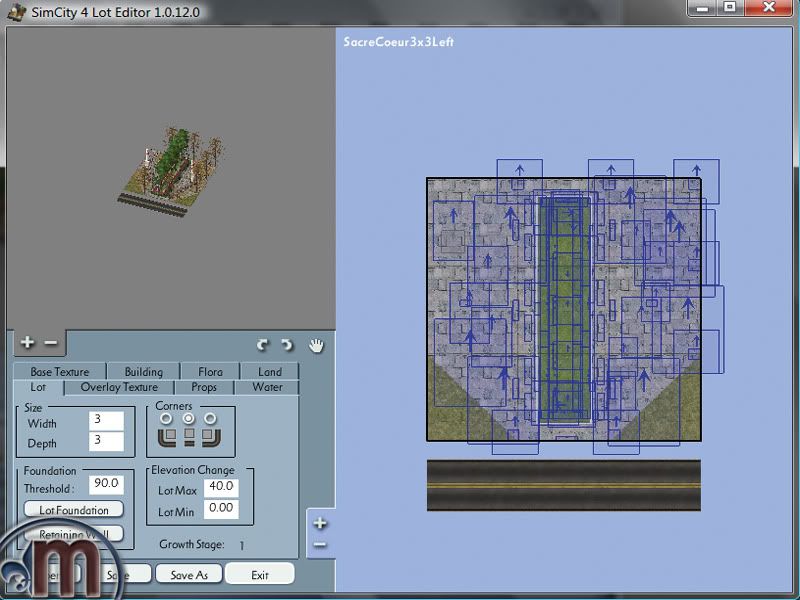
Task: Open the Overlay Texture tab
Action: (x=119, y=387)
